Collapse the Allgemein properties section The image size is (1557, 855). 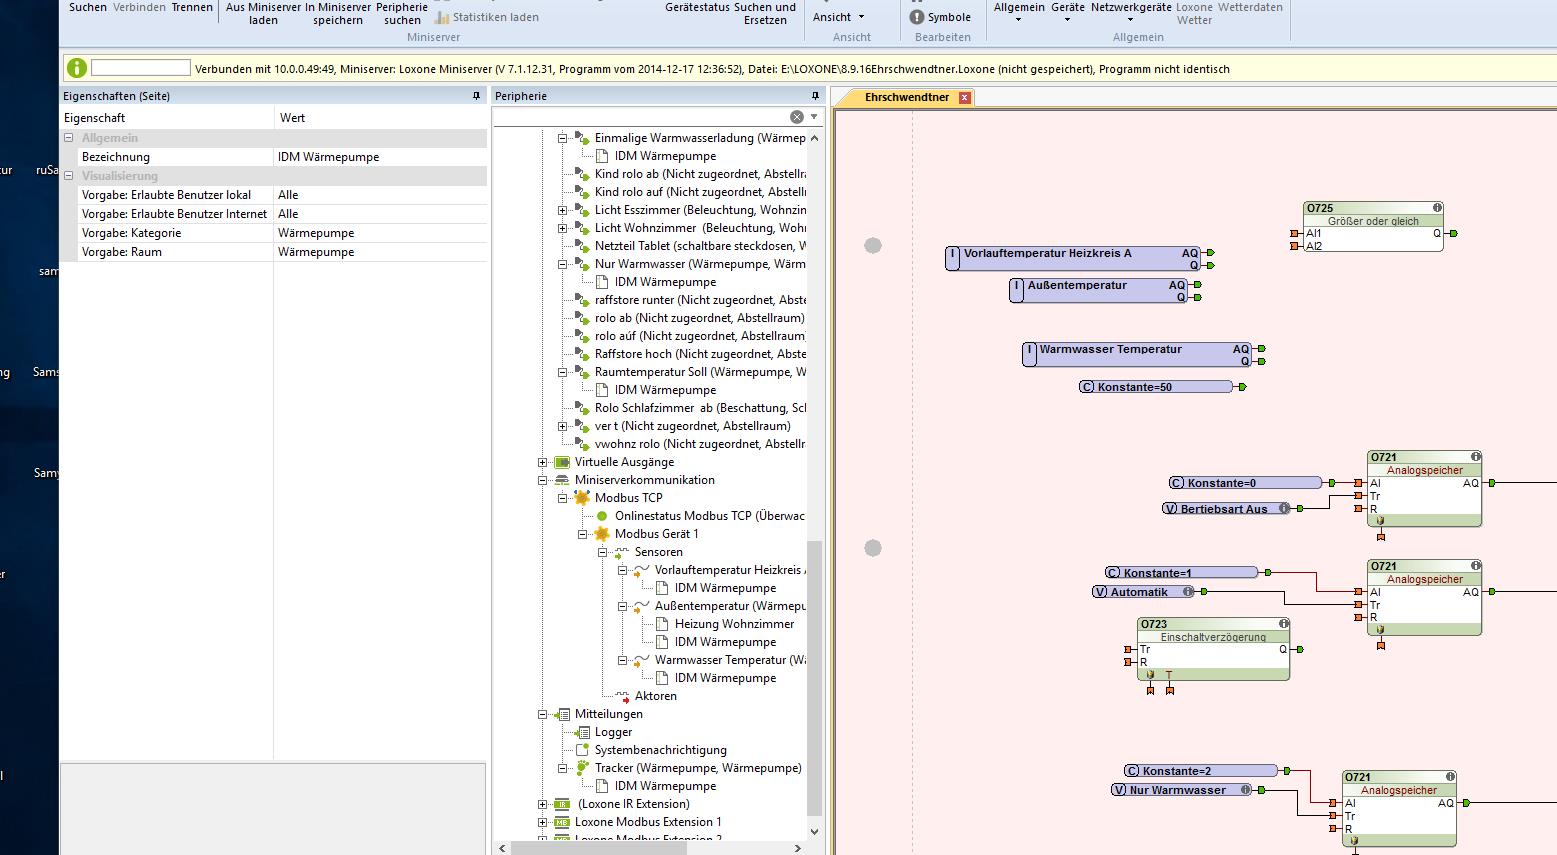(x=69, y=138)
